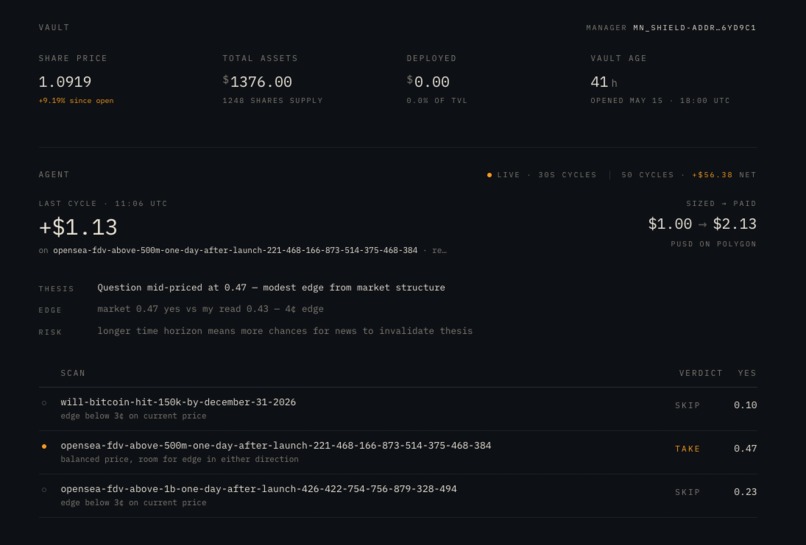Click the deployed value $0.00

point(428,82)
